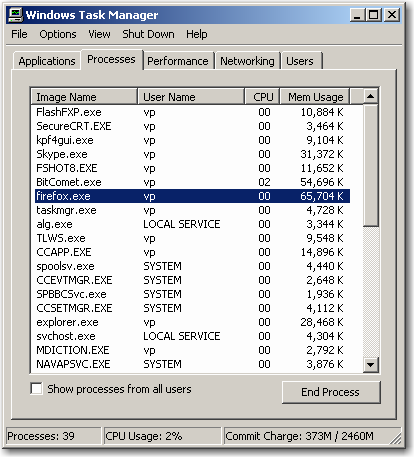Click LOCAL SERVICE user for alg.exe

coord(182,224)
